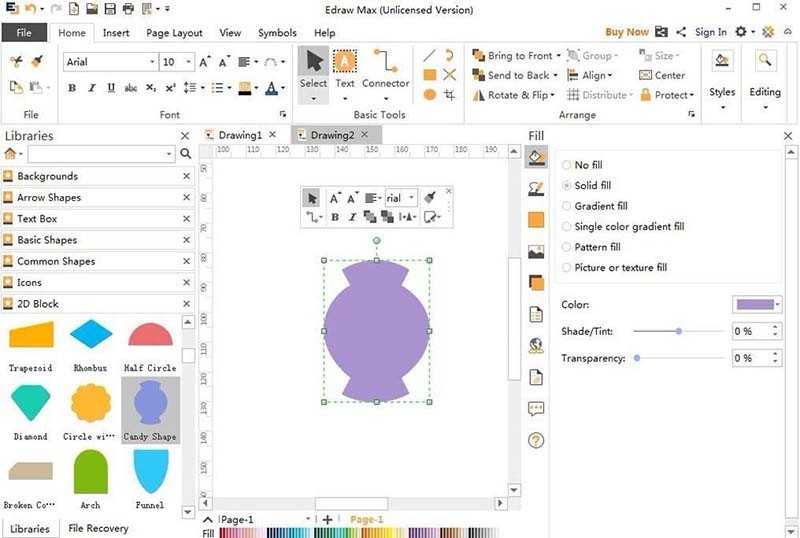Open the Symbols ribbon tab

[x=277, y=33]
